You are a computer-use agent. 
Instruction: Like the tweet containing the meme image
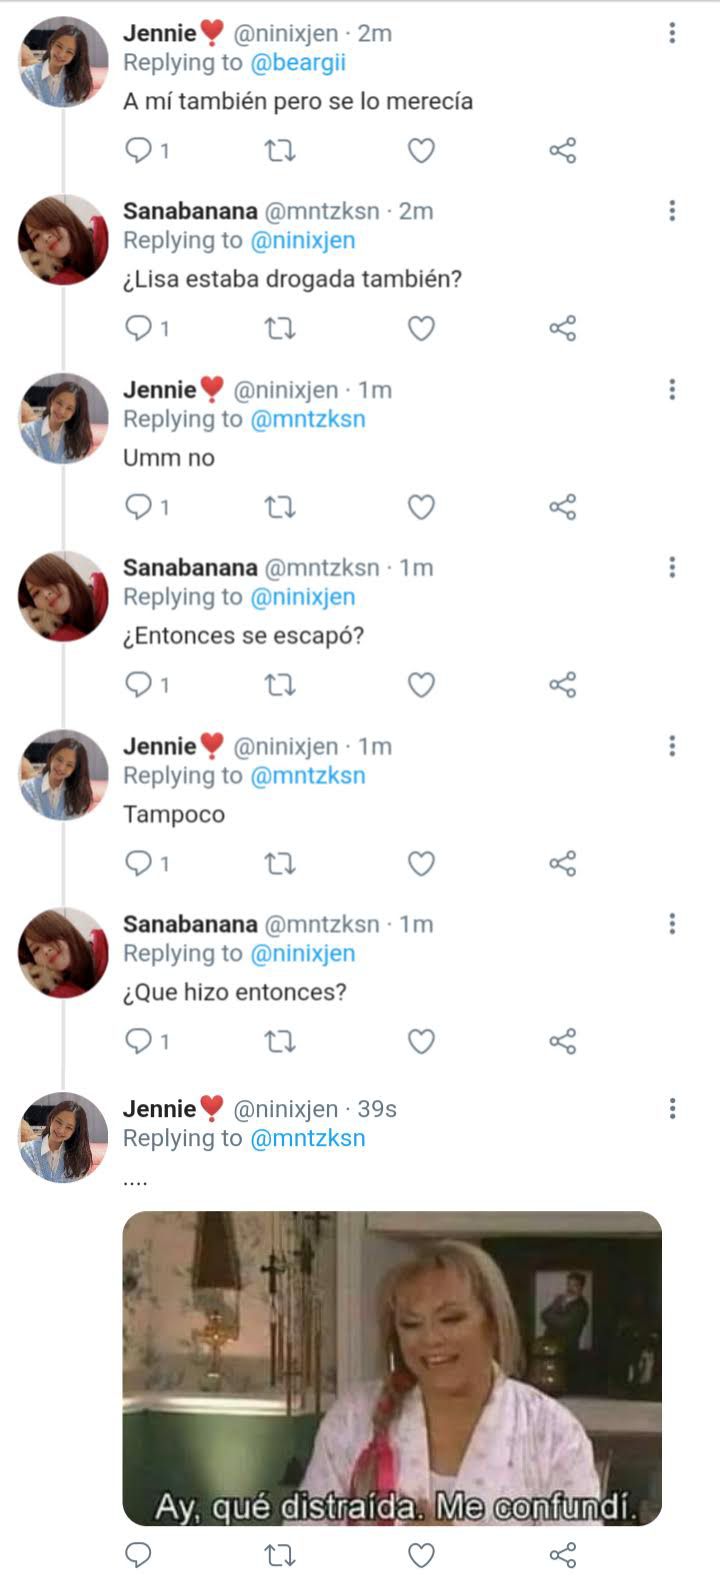click(421, 1555)
